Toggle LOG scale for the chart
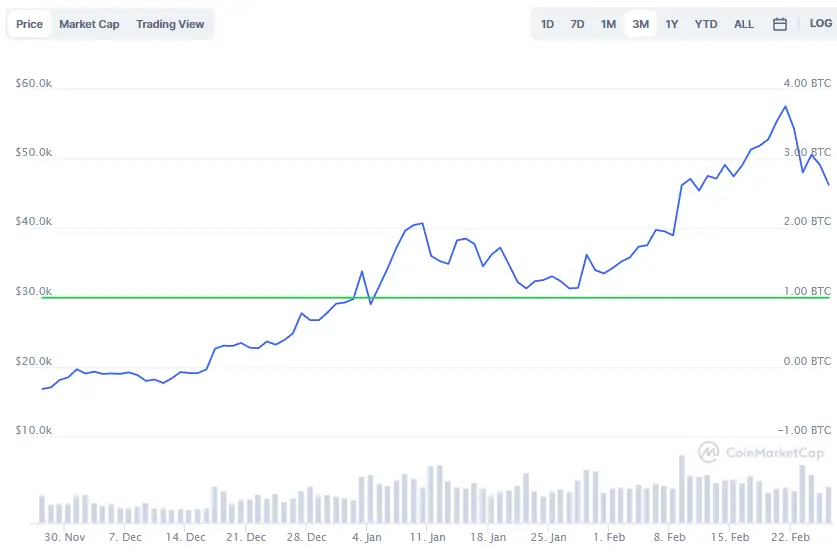837x560 pixels. click(820, 23)
